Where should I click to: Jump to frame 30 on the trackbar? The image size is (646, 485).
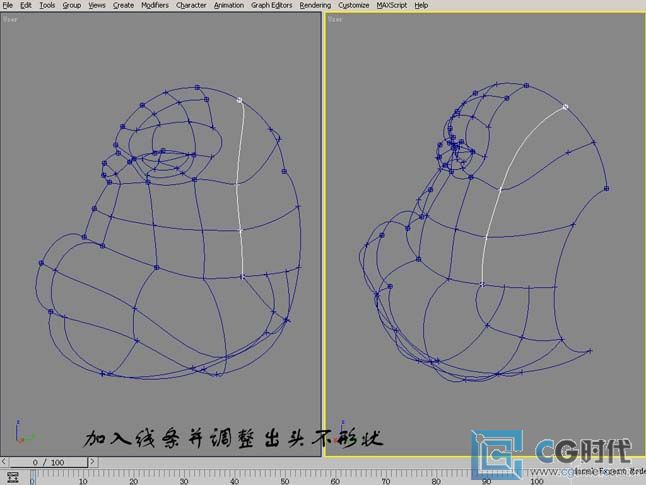tap(184, 481)
